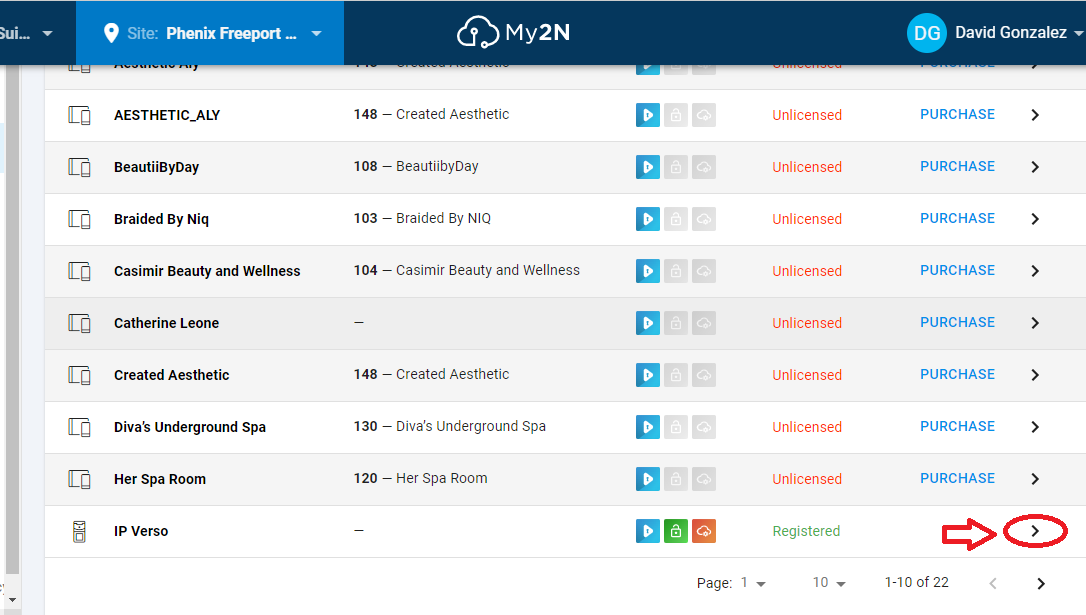The image size is (1086, 615).
Task: Click the mobile video icon for Casimir Beauty and Wellness
Action: tap(648, 271)
